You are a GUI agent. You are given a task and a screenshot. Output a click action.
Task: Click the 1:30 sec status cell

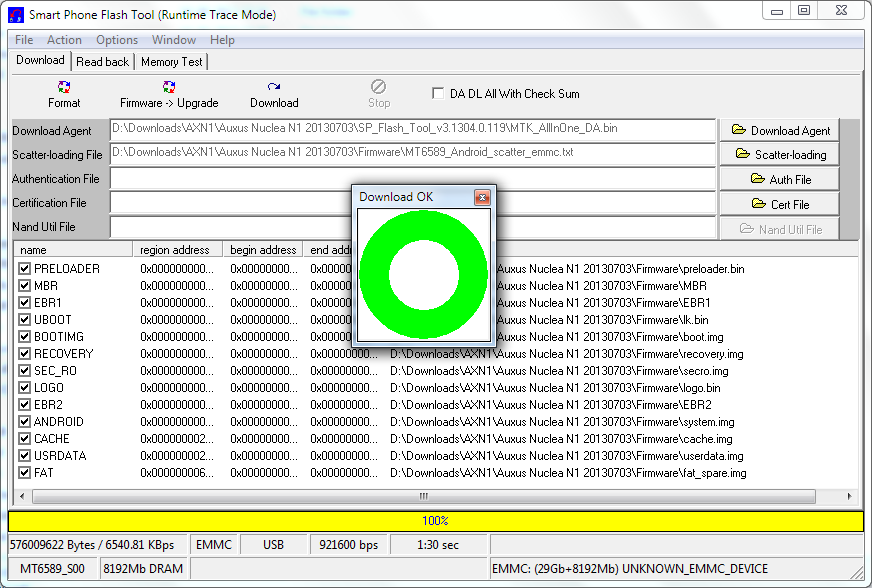coord(438,545)
